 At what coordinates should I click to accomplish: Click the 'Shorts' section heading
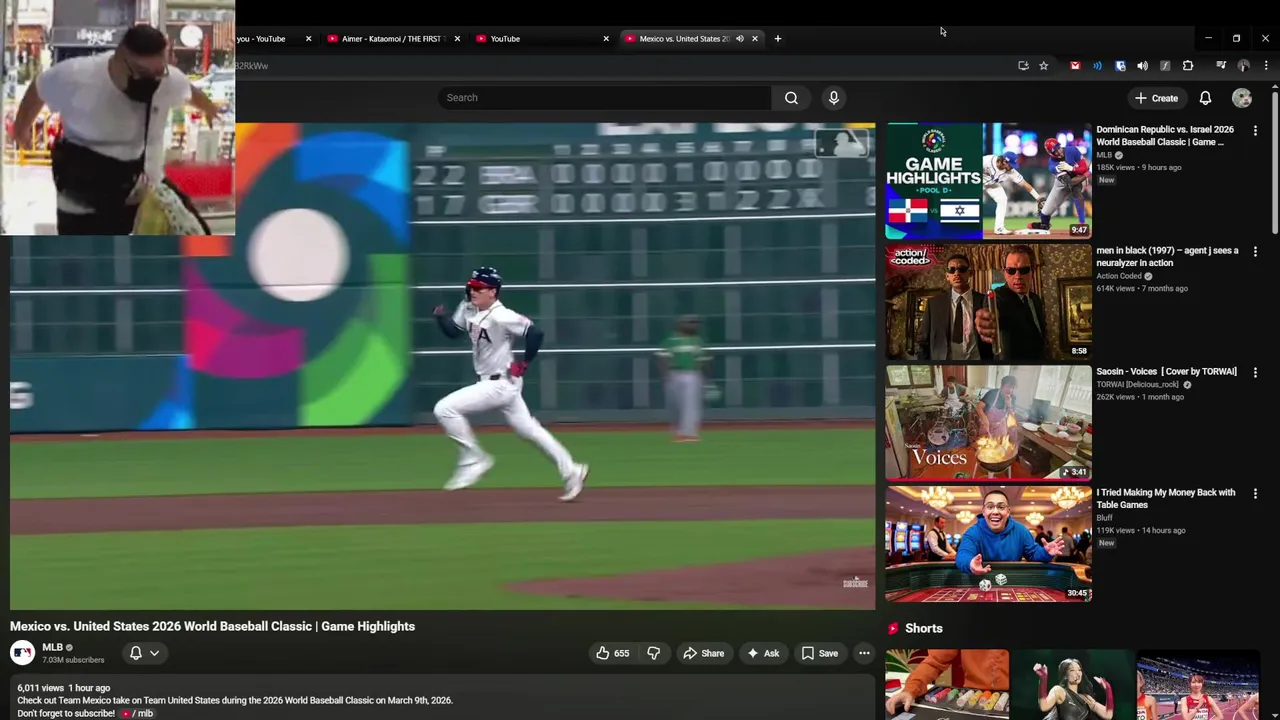coord(924,629)
